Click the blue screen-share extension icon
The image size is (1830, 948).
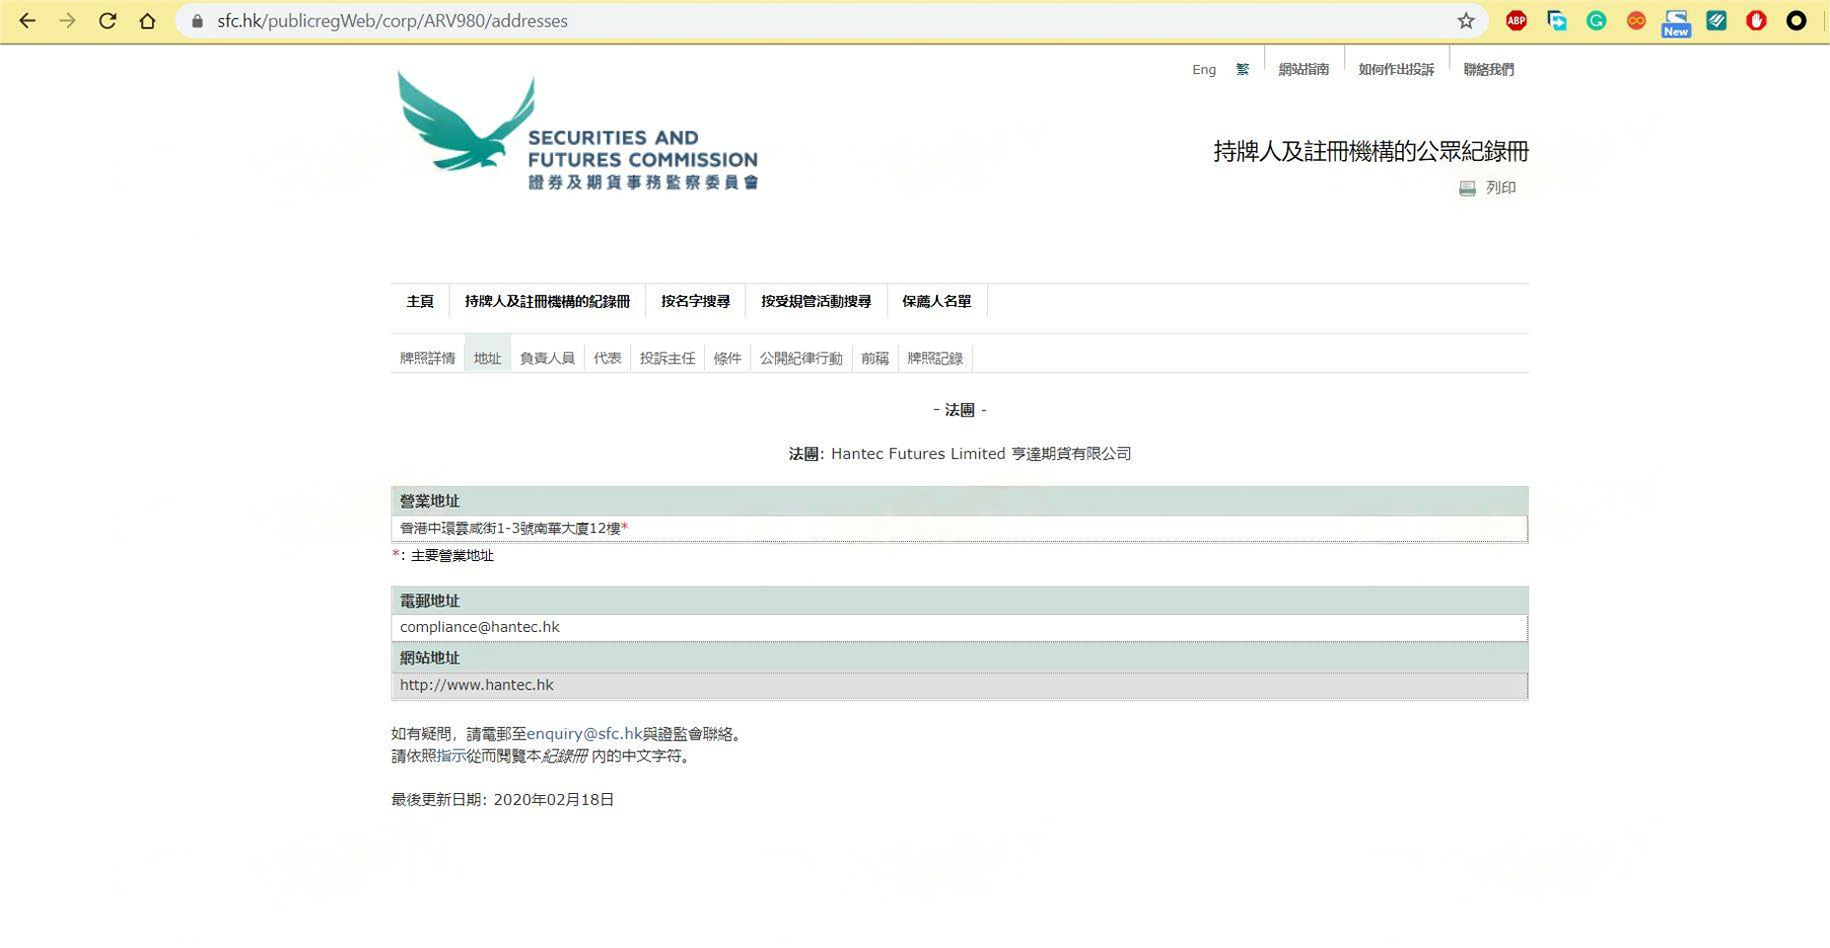[x=1556, y=20]
